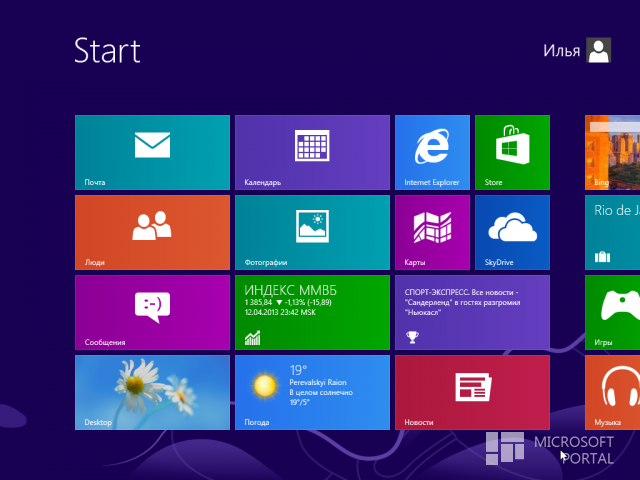
Task: Launch Internet Explorer tile
Action: point(432,152)
